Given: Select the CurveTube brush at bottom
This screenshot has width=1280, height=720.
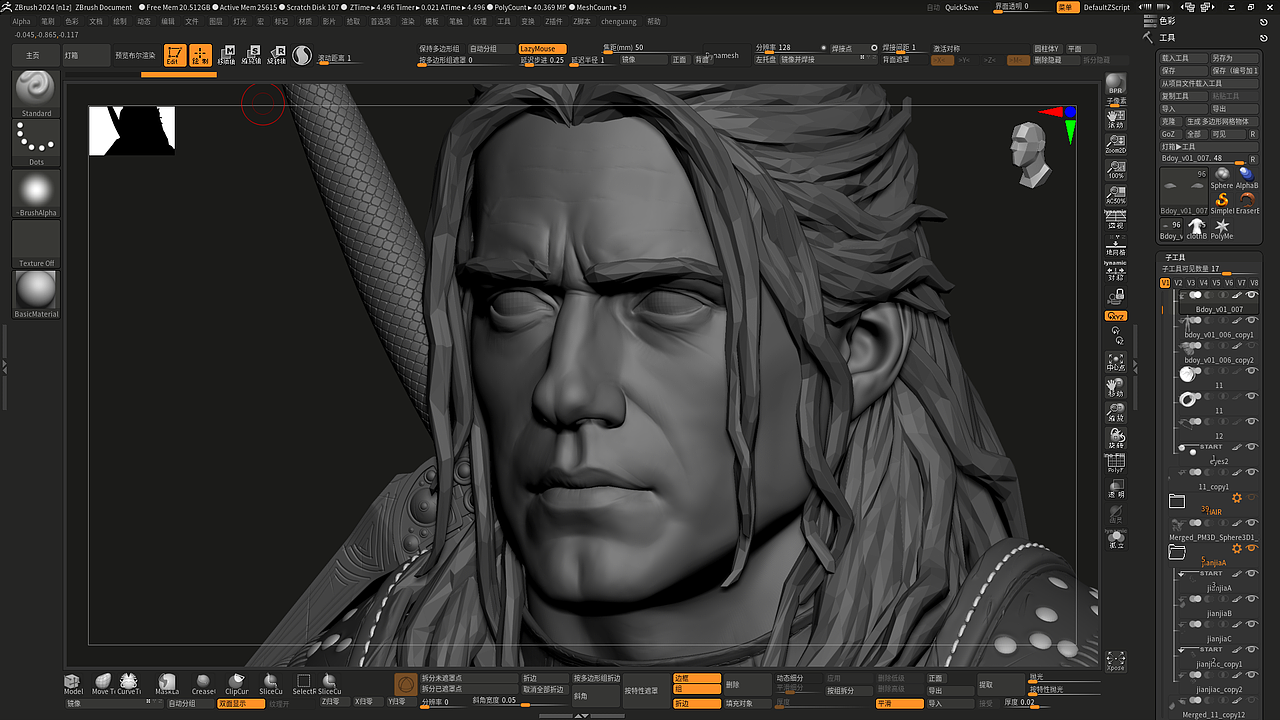Looking at the screenshot, I should coord(129,684).
